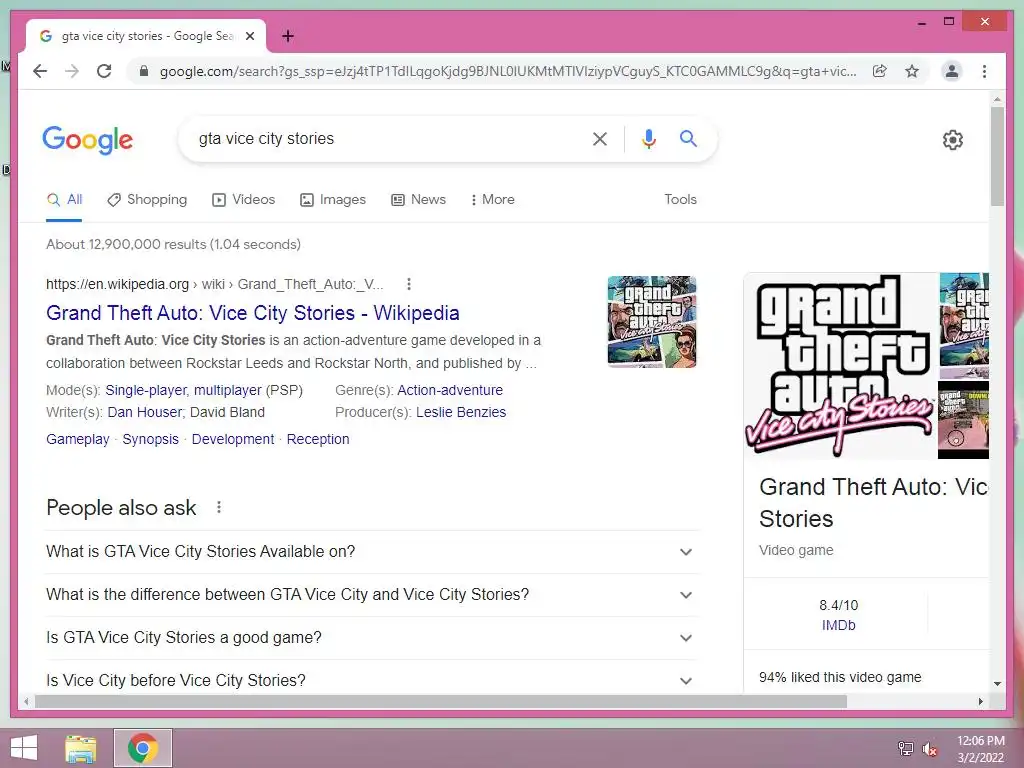Select the All results tab

(x=65, y=200)
